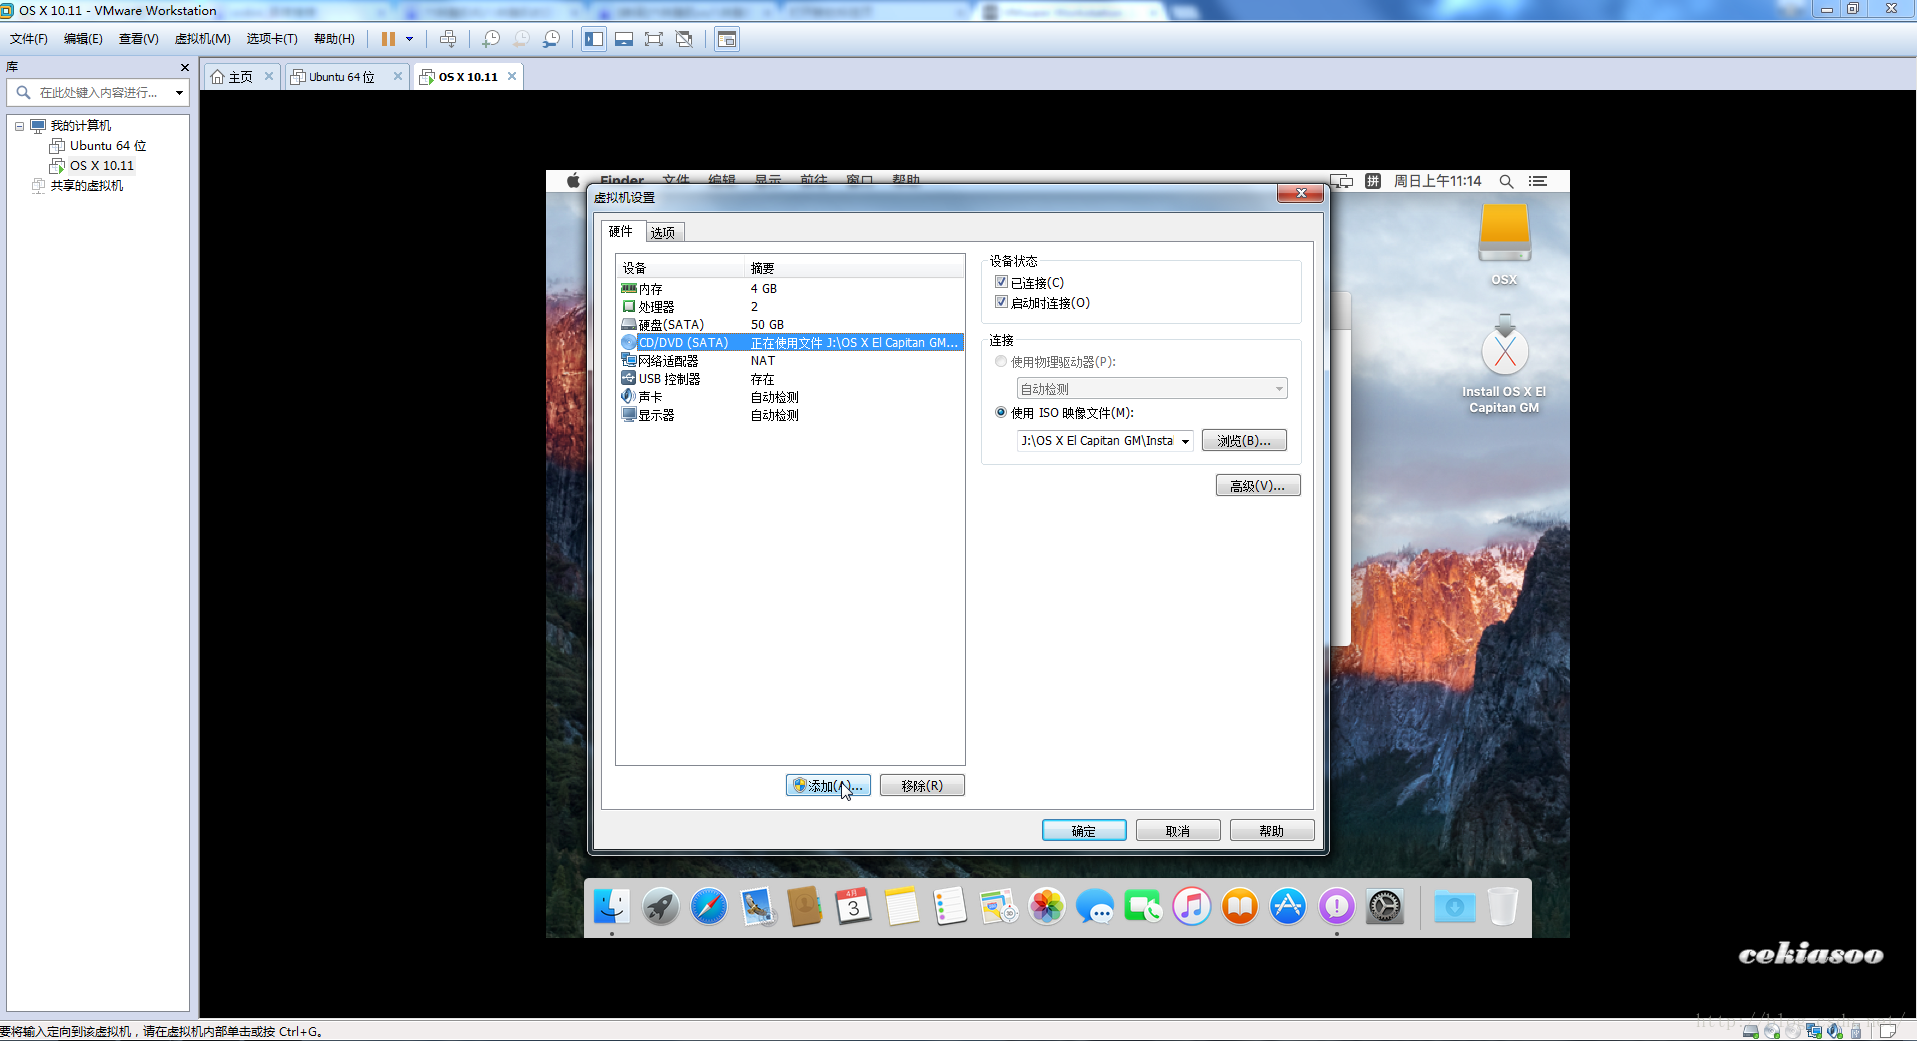
Task: Select the 内存 device row
Action: tap(790, 289)
